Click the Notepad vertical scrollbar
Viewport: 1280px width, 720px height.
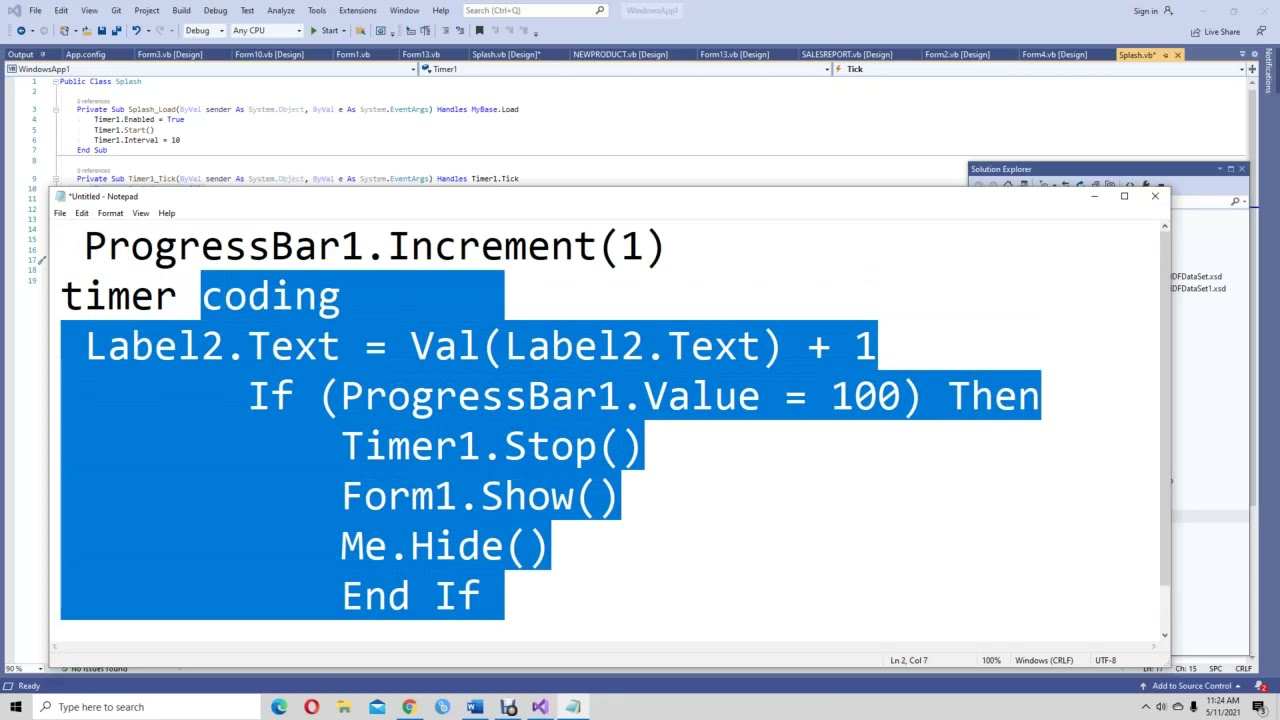1164,430
